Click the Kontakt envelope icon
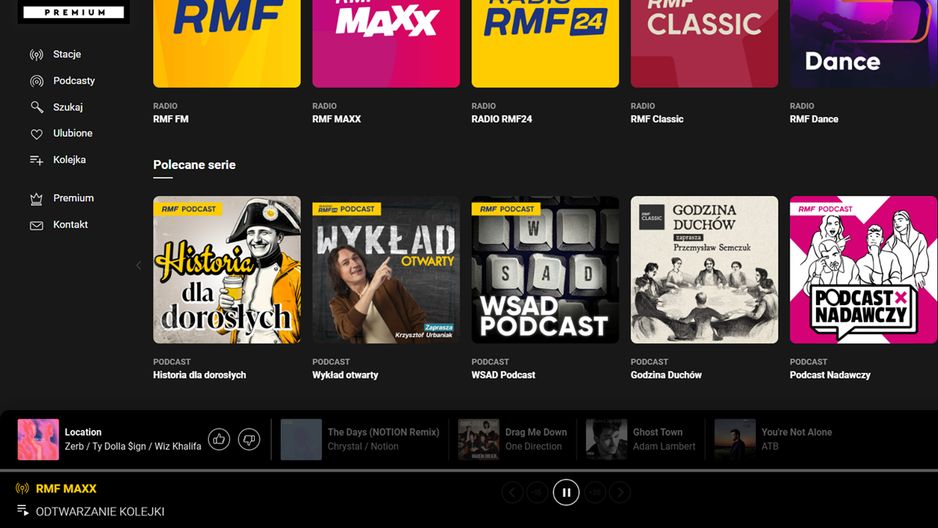The image size is (938, 528). click(x=36, y=225)
